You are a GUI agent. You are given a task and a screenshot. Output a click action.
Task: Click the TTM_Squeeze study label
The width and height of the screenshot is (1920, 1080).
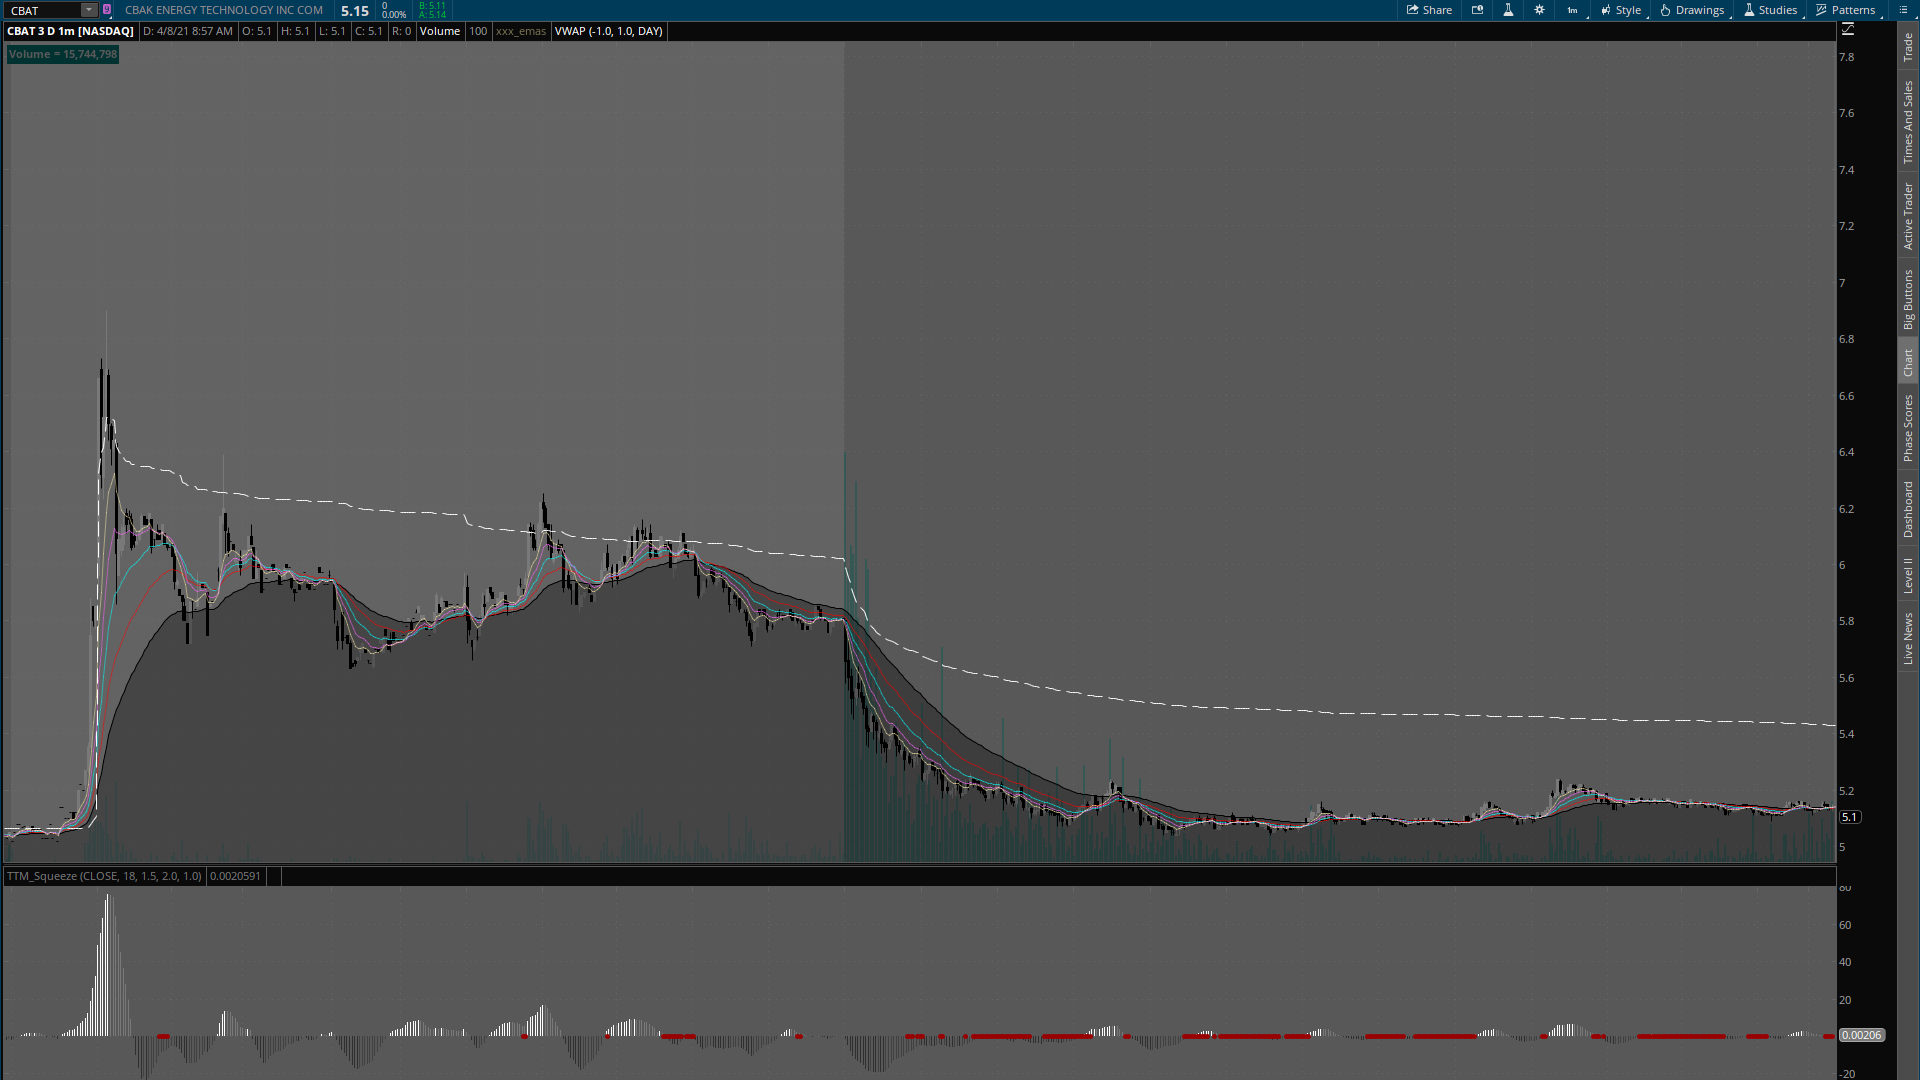[x=104, y=876]
